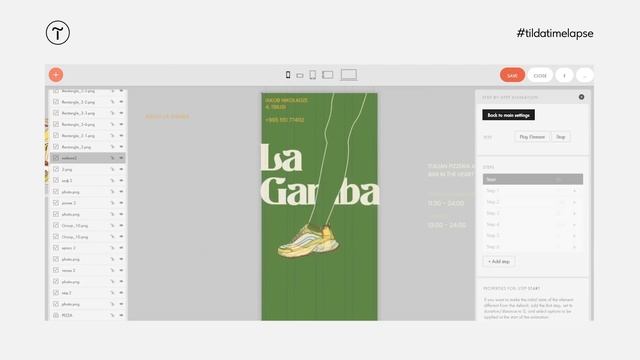Click lock icon on the PIZZA layer
The image size is (640, 360).
(x=112, y=315)
